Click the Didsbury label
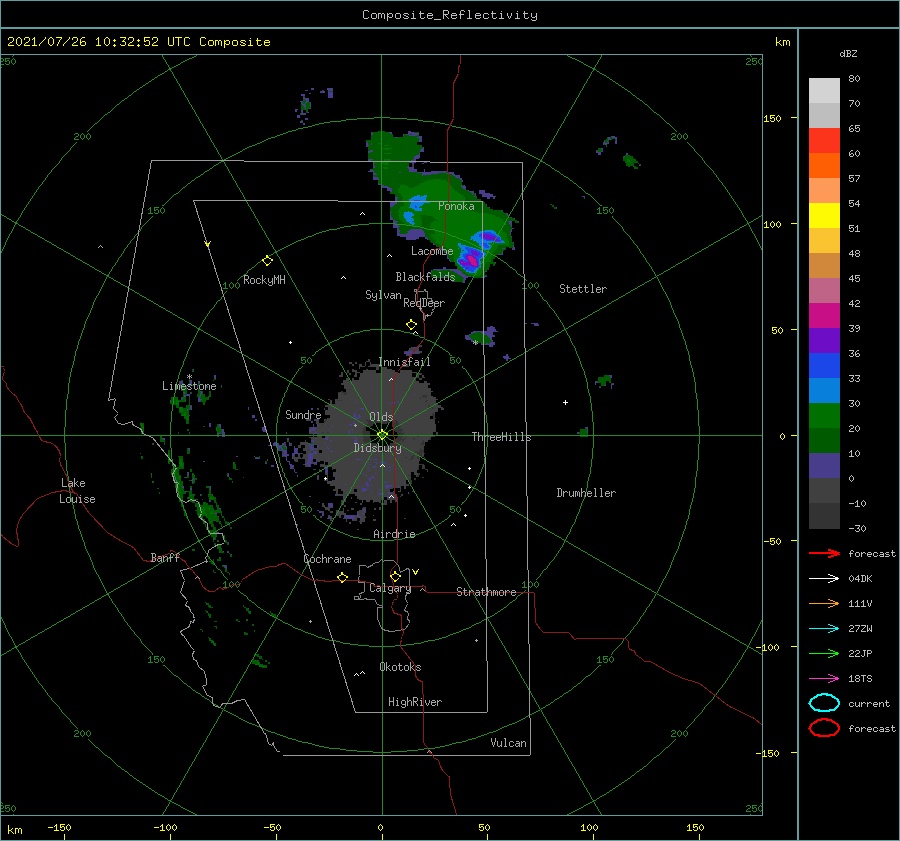 coord(377,448)
